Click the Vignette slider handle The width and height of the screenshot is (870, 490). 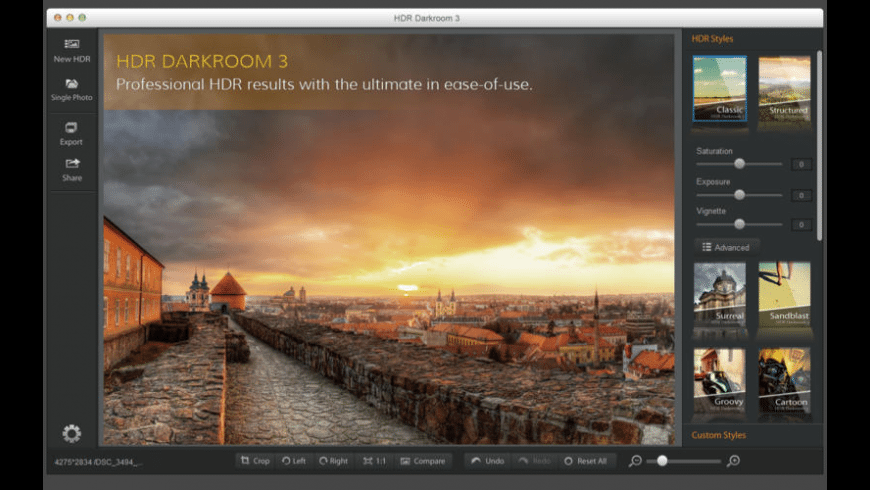(x=739, y=224)
